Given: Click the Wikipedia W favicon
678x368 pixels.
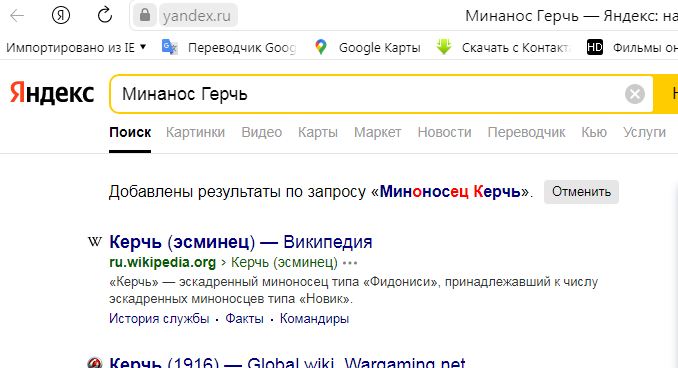Looking at the screenshot, I should pyautogui.click(x=95, y=241).
